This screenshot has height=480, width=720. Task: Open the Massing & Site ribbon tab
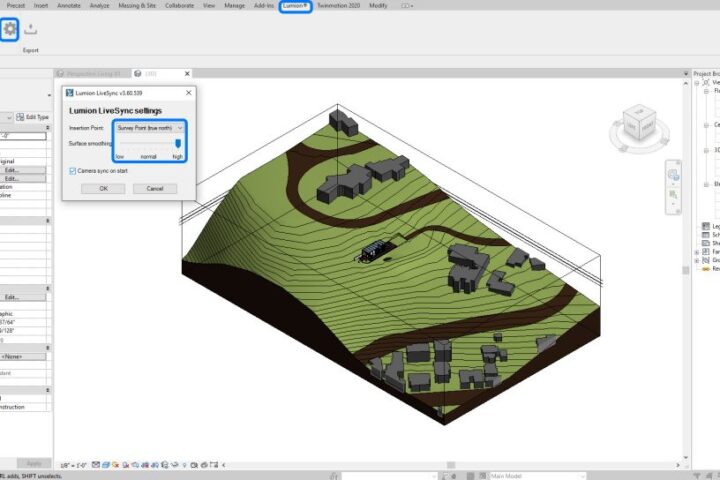137,6
